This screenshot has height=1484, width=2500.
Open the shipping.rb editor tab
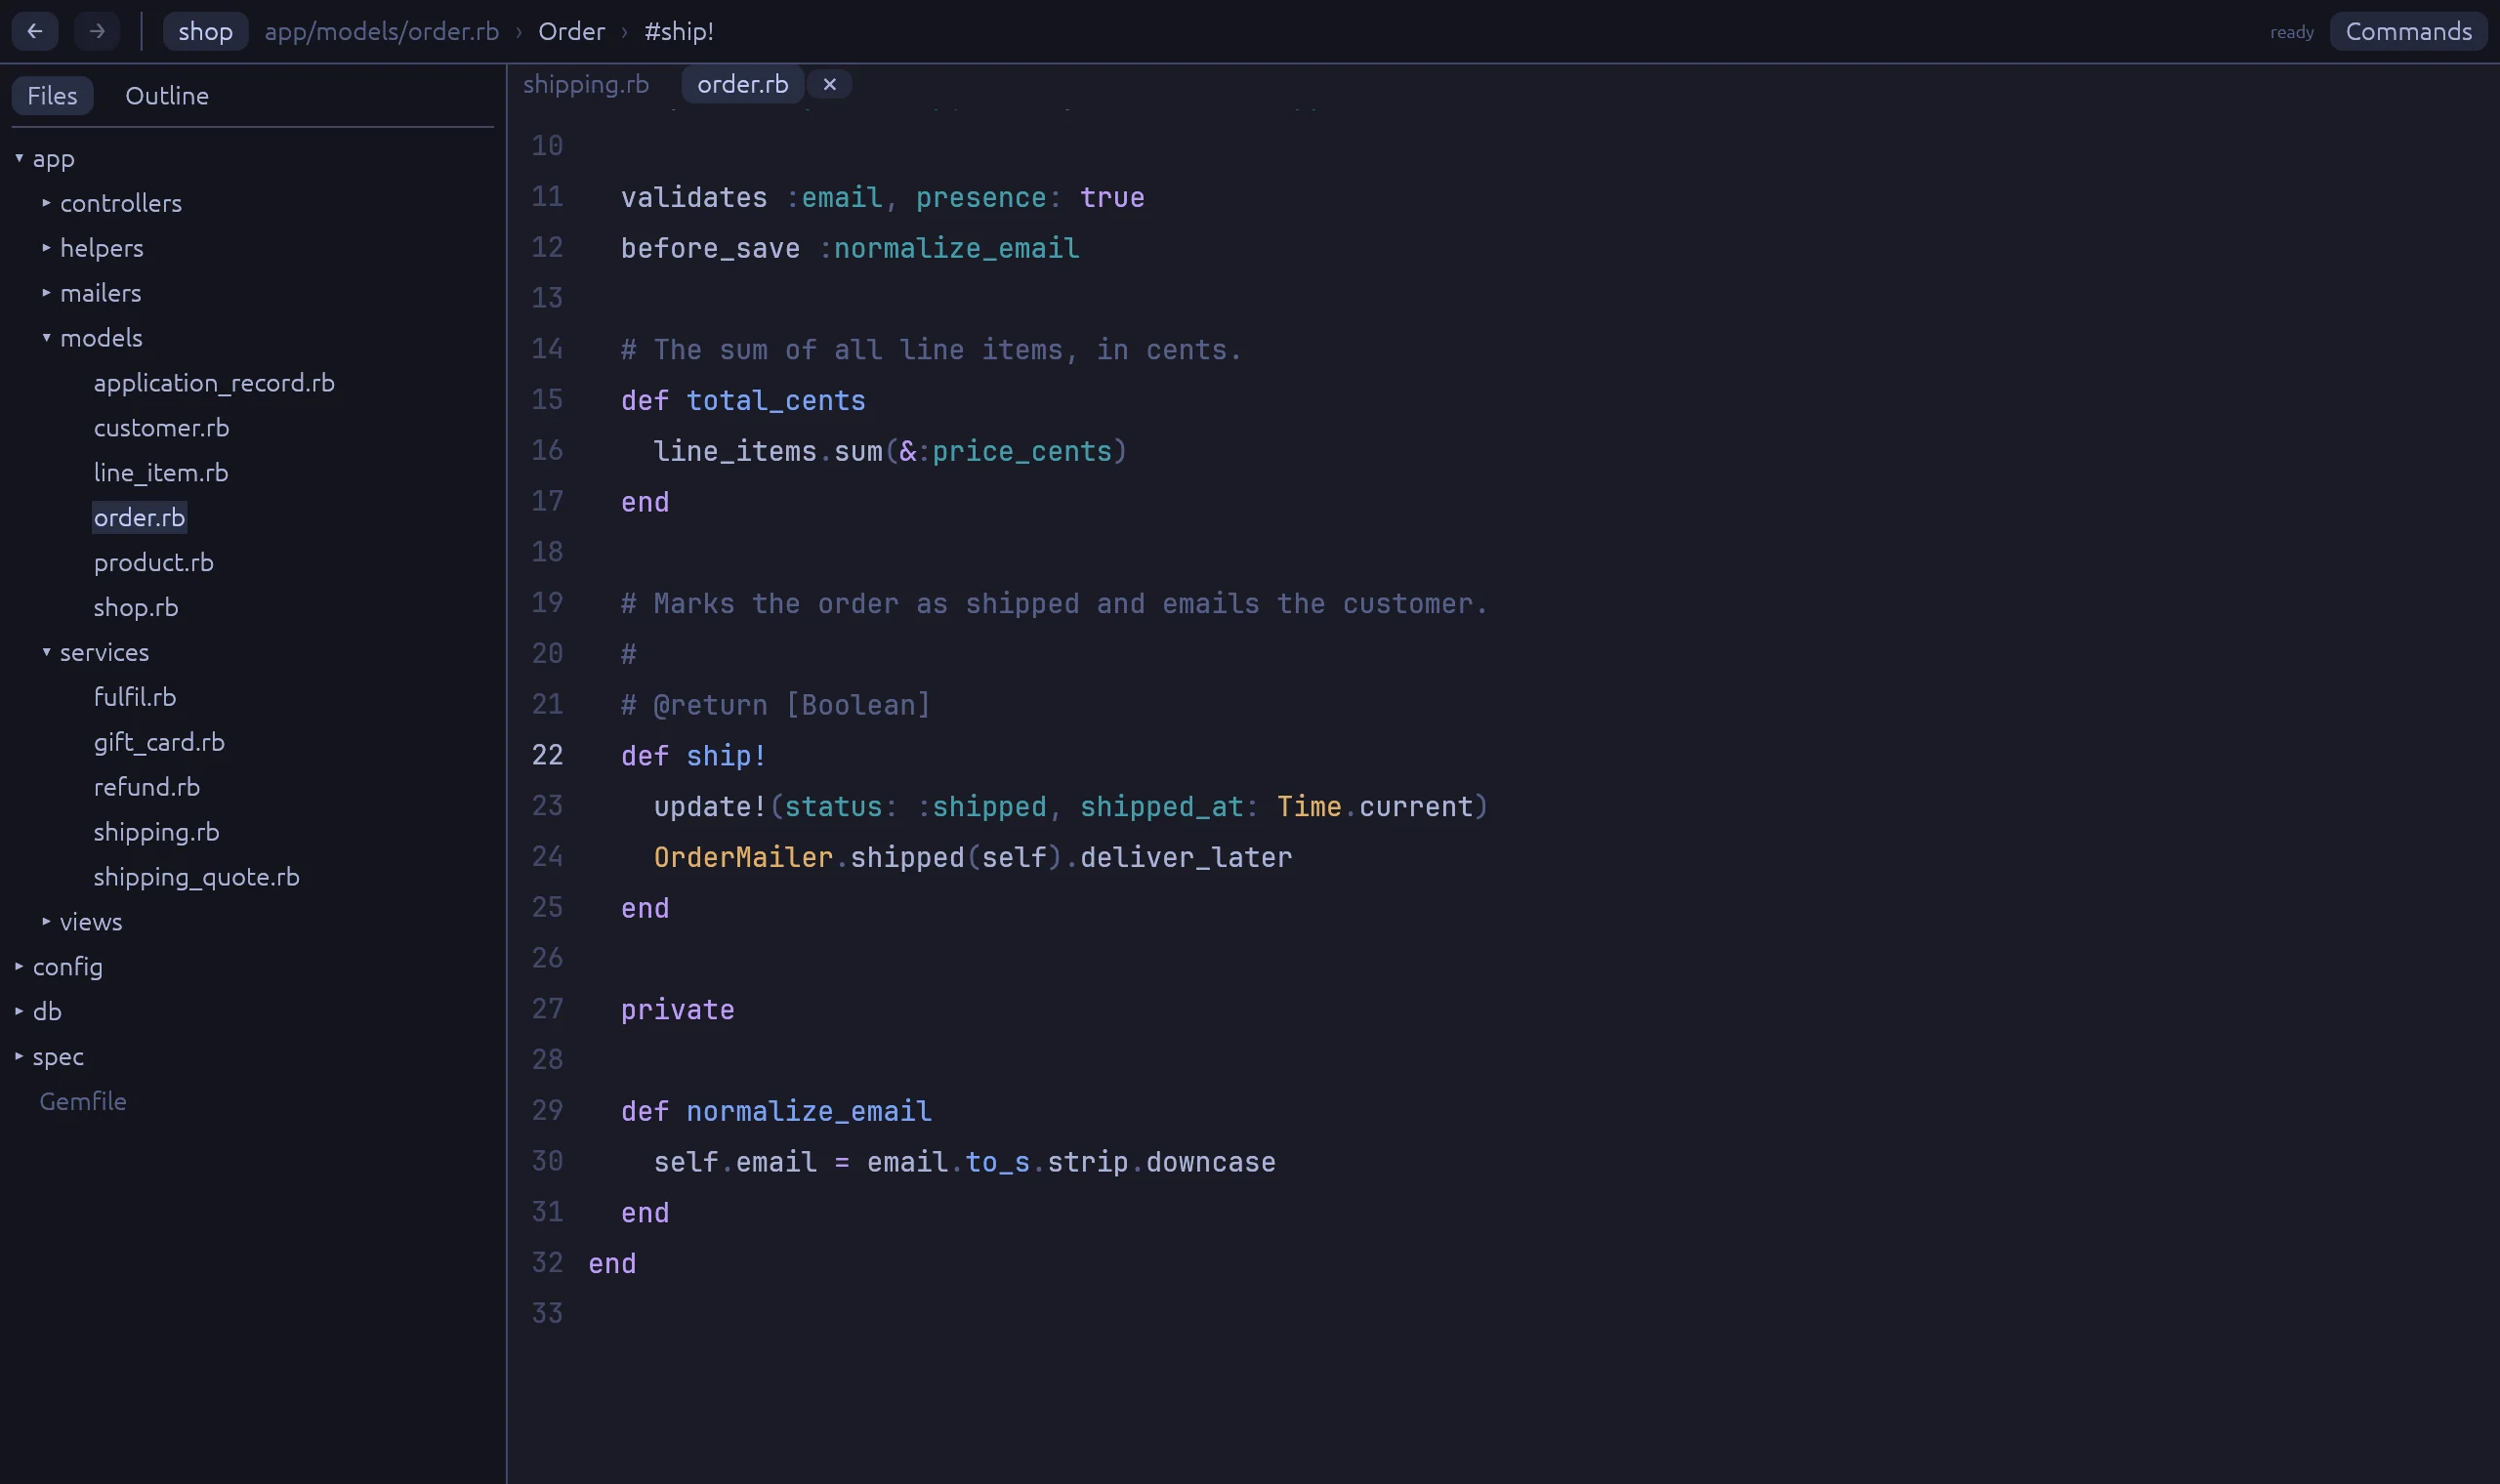pyautogui.click(x=586, y=84)
